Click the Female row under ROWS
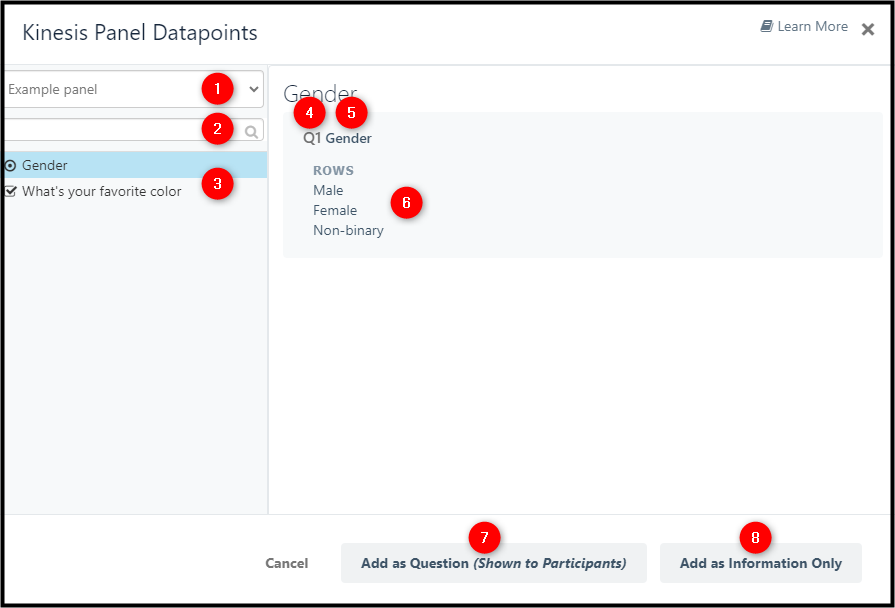895x608 pixels. click(333, 210)
